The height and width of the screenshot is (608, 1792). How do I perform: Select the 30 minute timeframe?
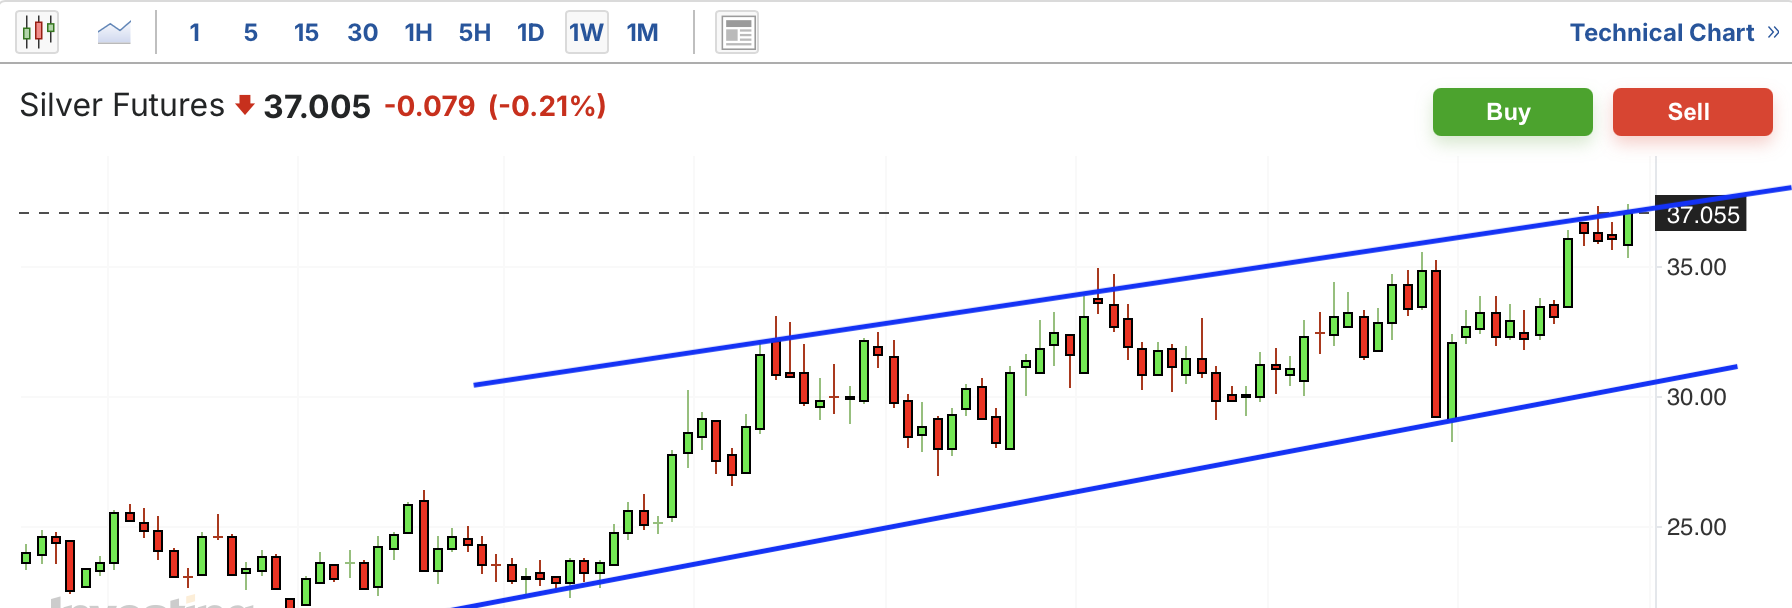click(362, 33)
